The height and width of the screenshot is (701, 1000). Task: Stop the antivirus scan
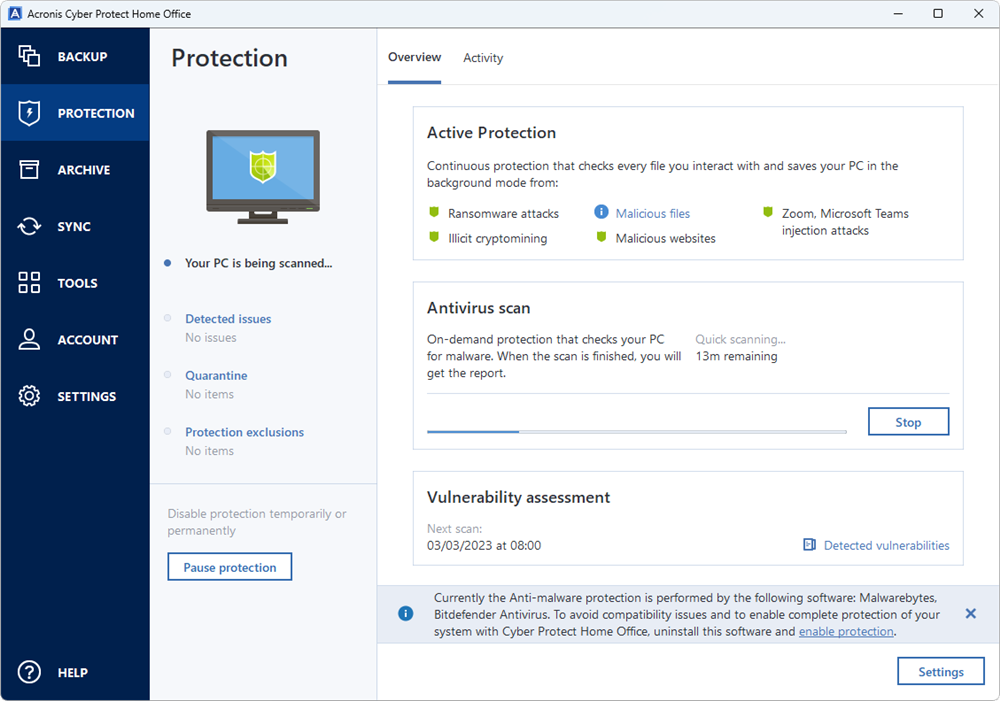[908, 422]
